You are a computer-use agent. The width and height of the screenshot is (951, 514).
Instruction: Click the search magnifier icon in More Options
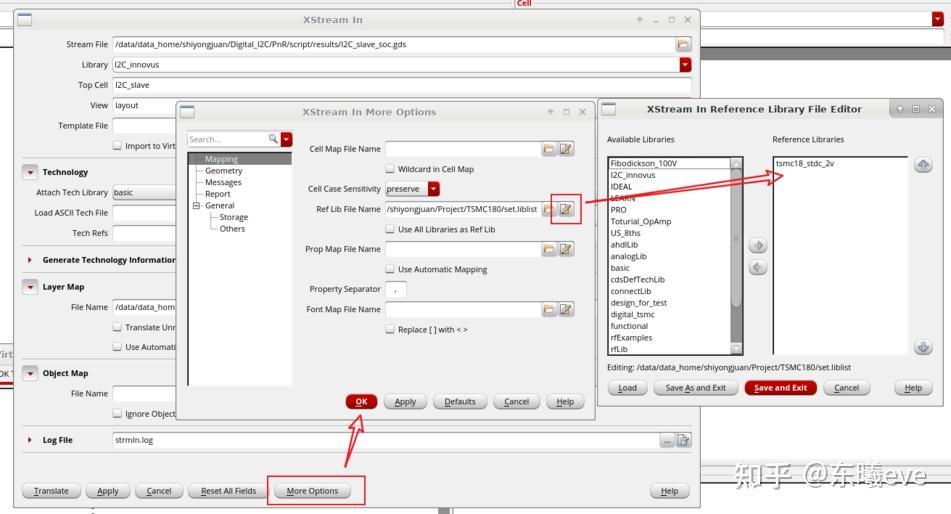pos(274,139)
